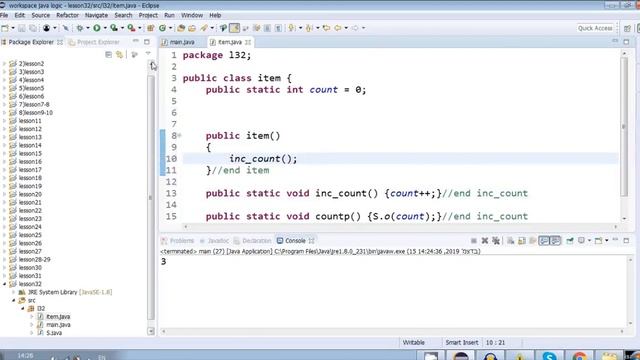Remove All Terminated Launches double-X icon
Viewport: 640px width, 360px height.
point(496,241)
